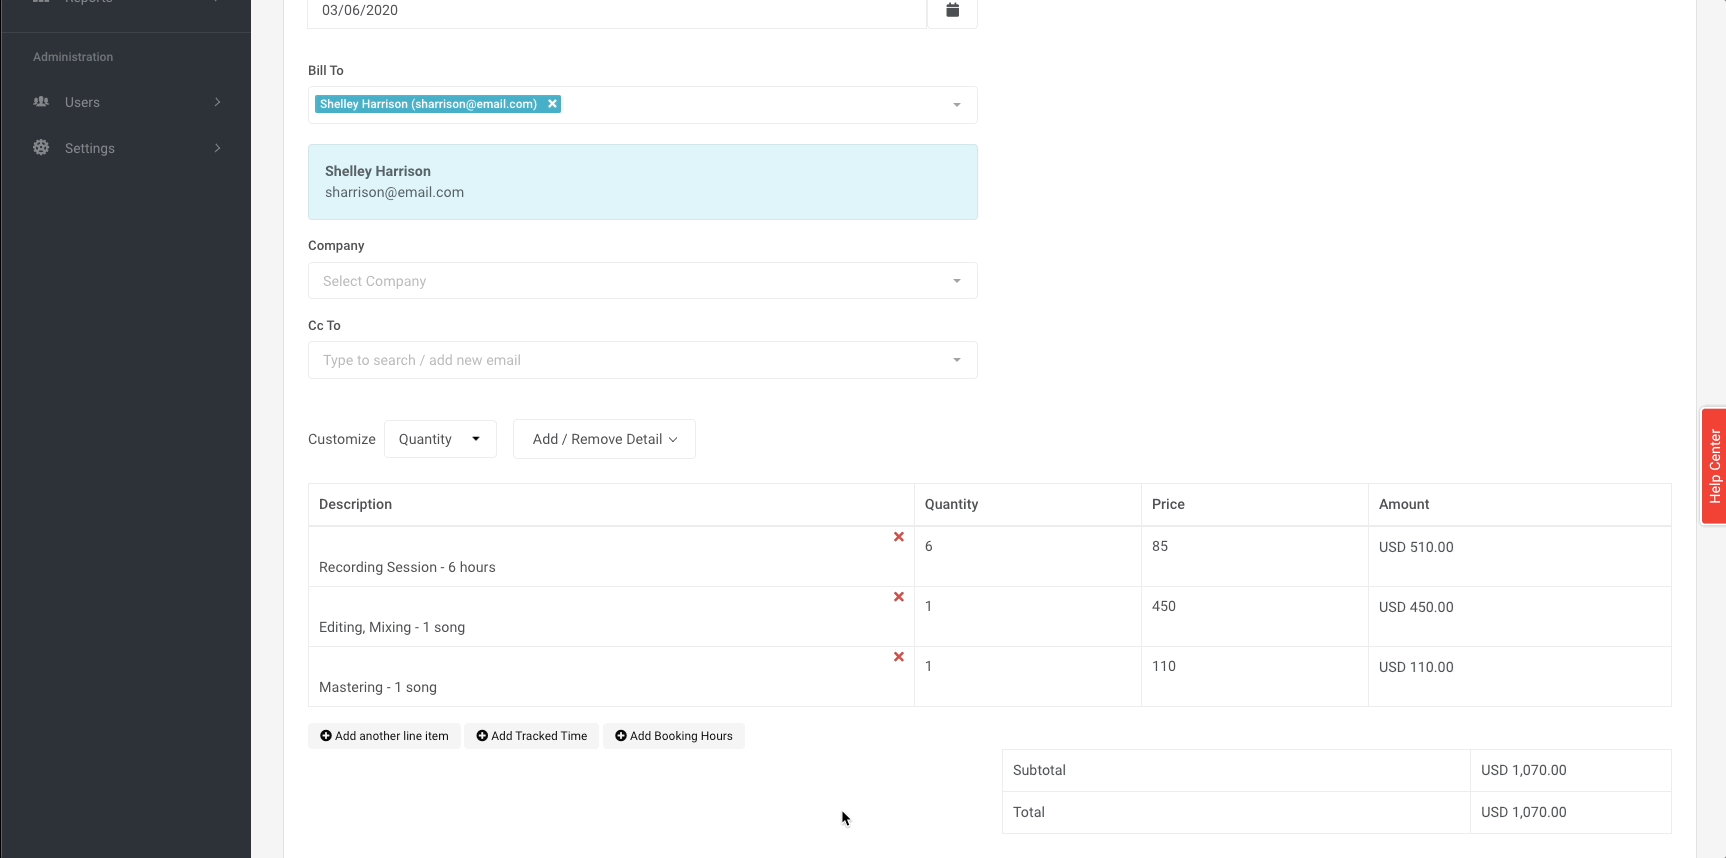
Task: Delete the Mastering line item
Action: [898, 657]
